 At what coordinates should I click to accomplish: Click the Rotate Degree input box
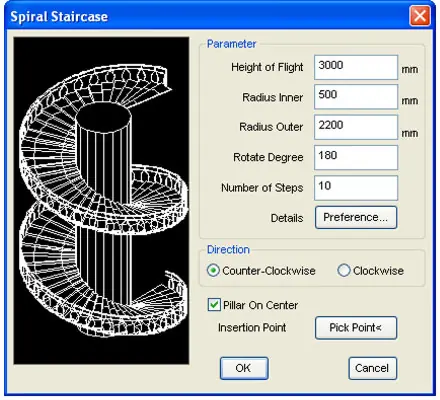click(x=356, y=157)
